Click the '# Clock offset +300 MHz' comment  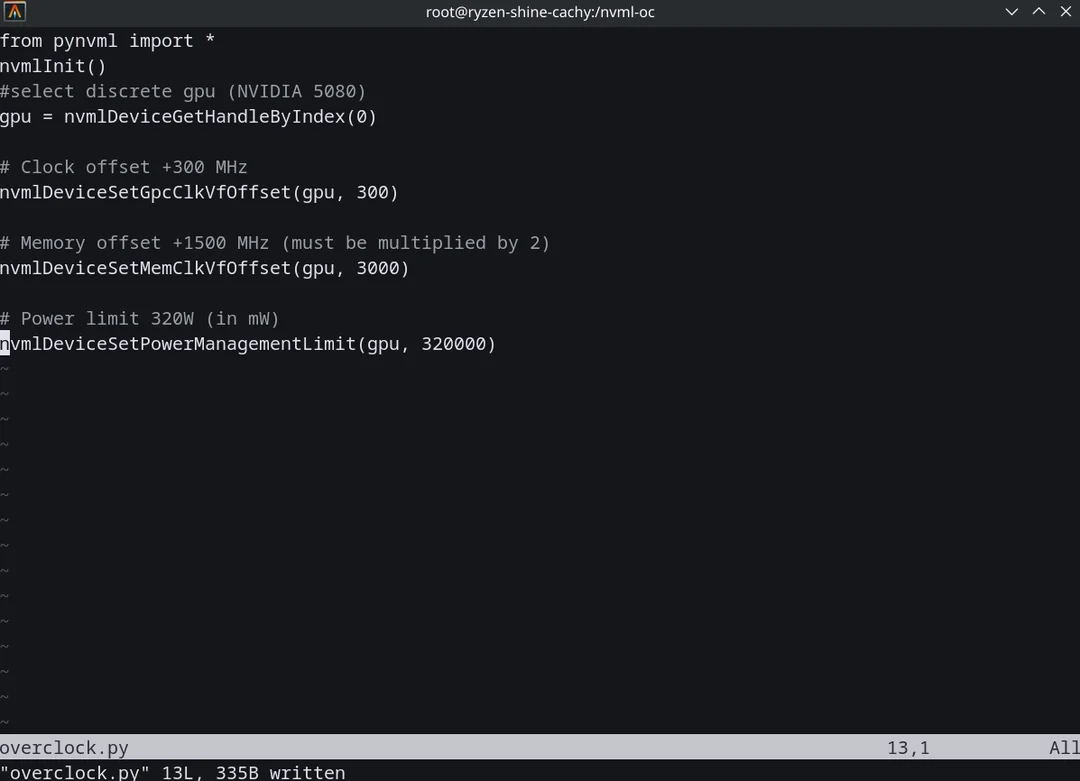coord(123,167)
